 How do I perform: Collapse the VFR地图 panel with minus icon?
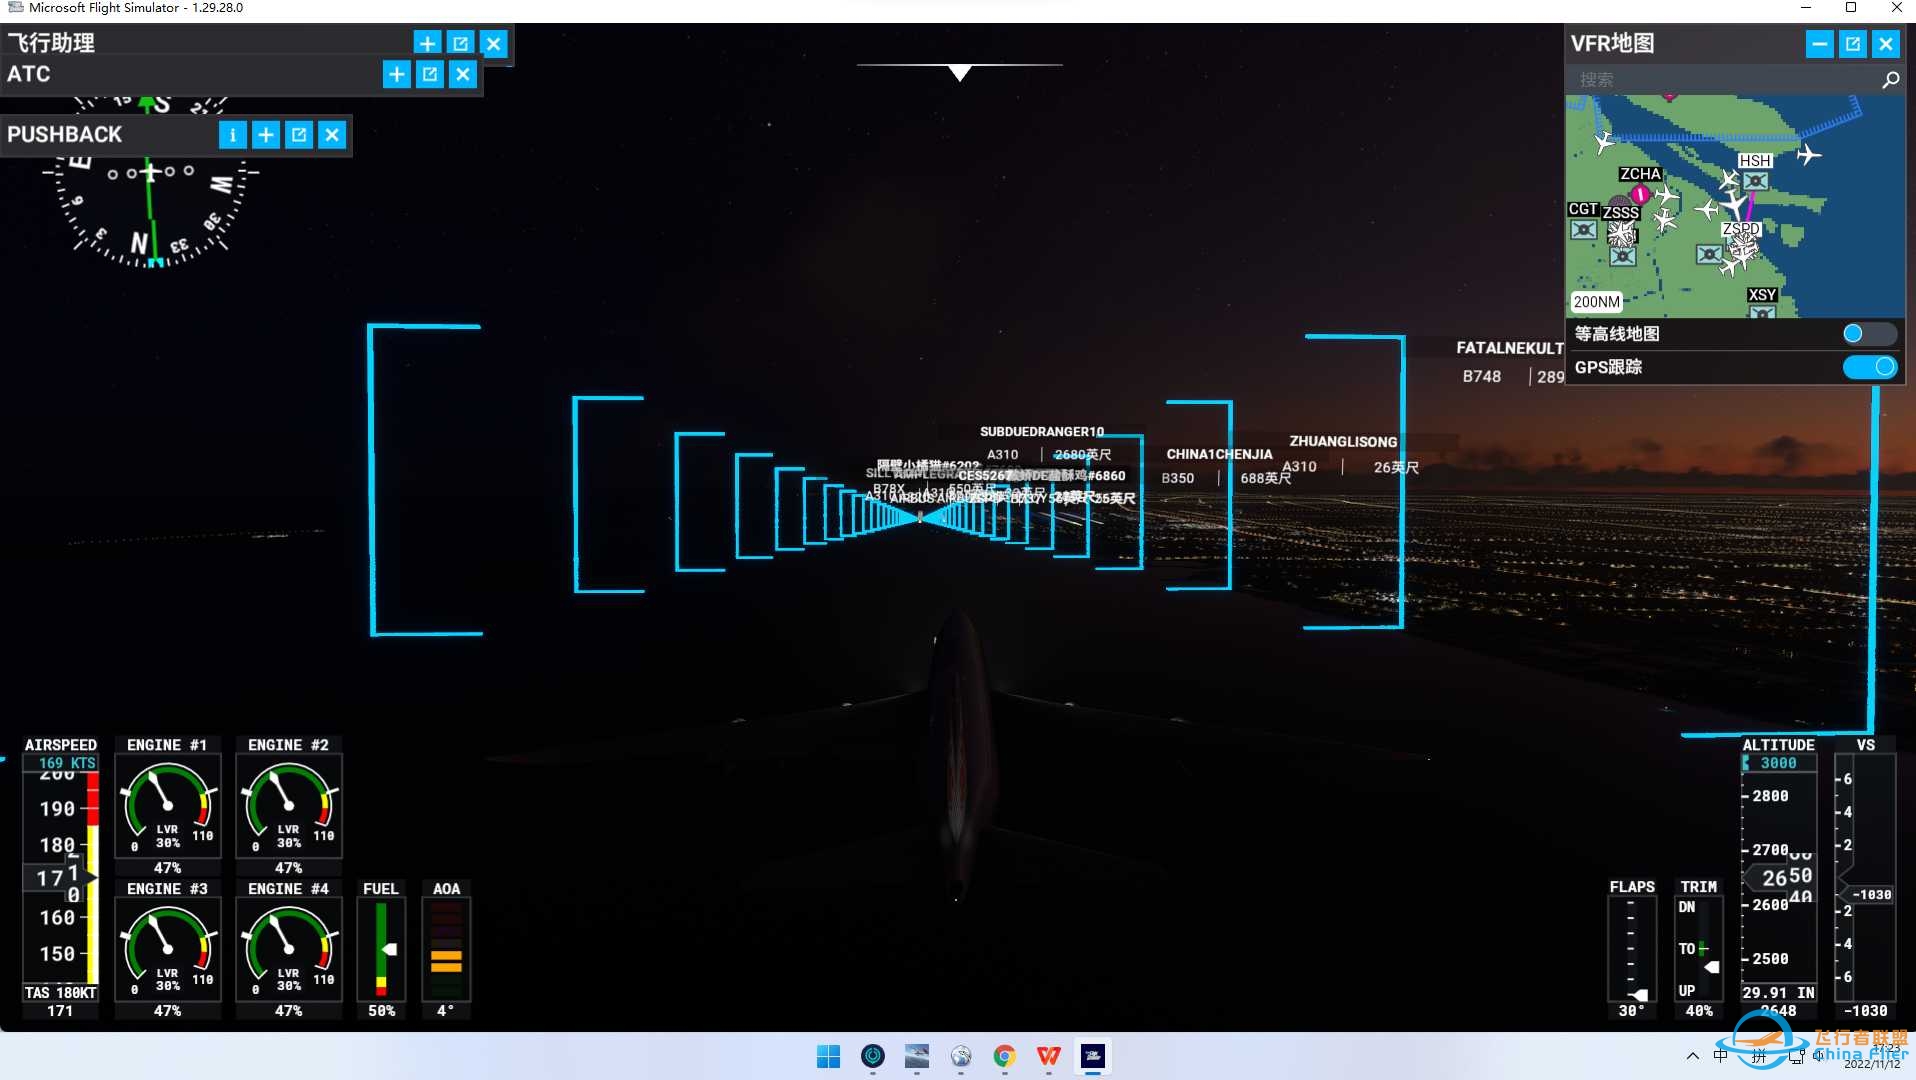pos(1820,44)
